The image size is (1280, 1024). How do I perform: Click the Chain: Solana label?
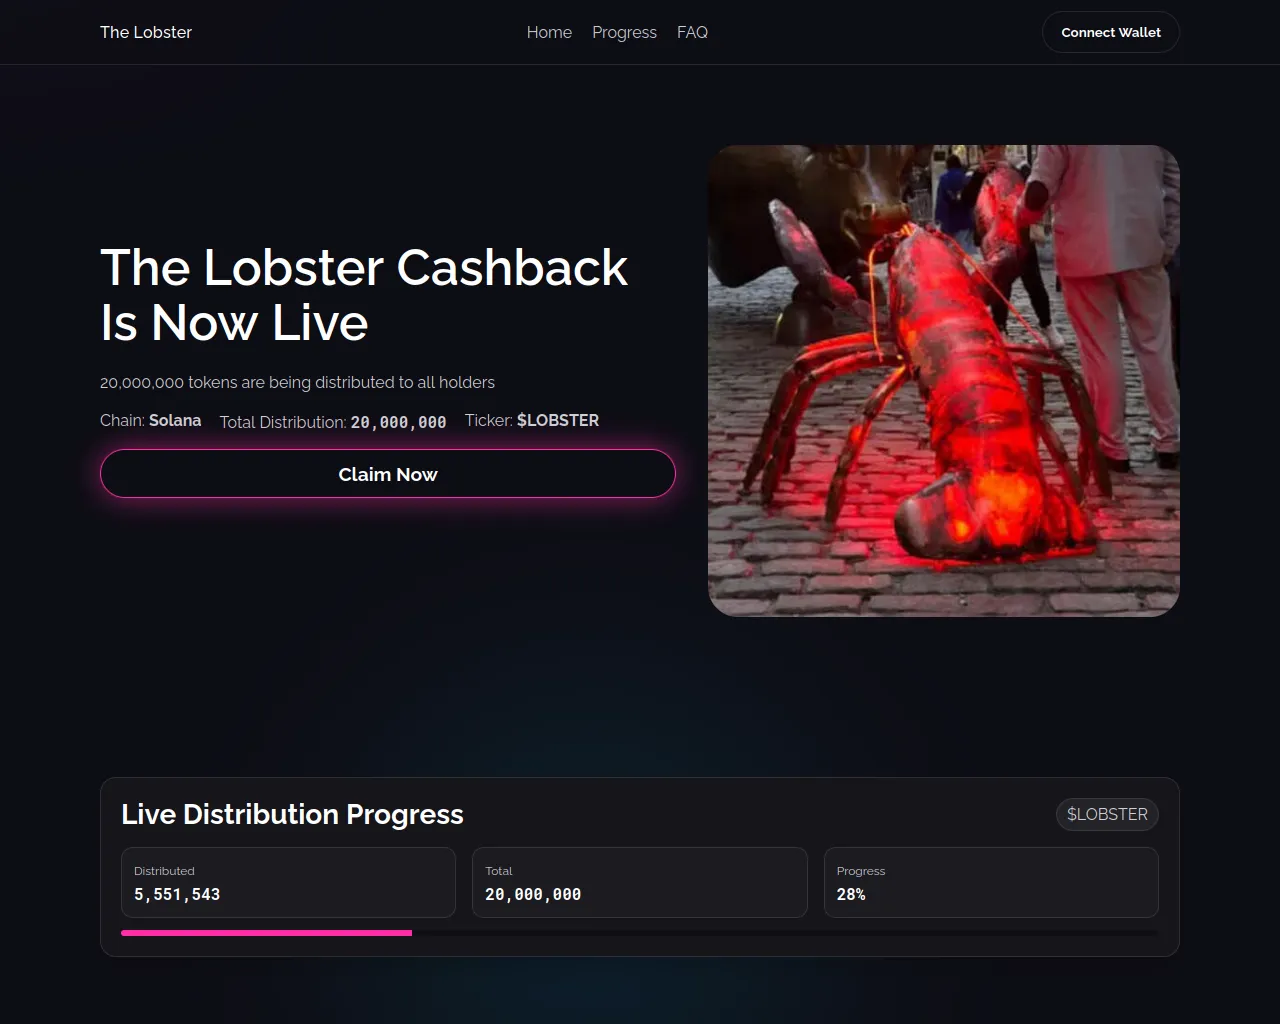tap(151, 420)
